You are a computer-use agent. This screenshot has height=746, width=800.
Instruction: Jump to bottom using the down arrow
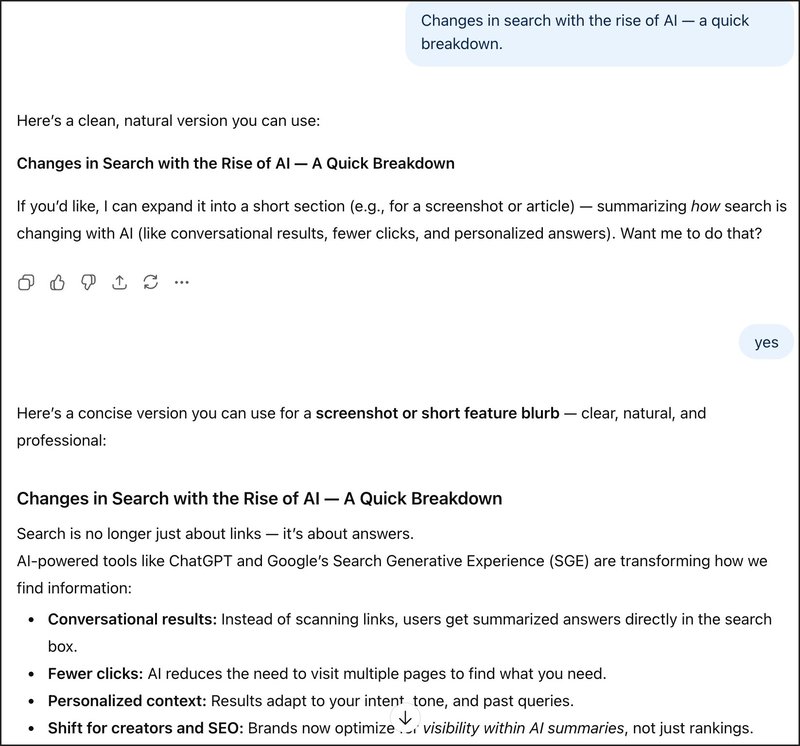(405, 718)
